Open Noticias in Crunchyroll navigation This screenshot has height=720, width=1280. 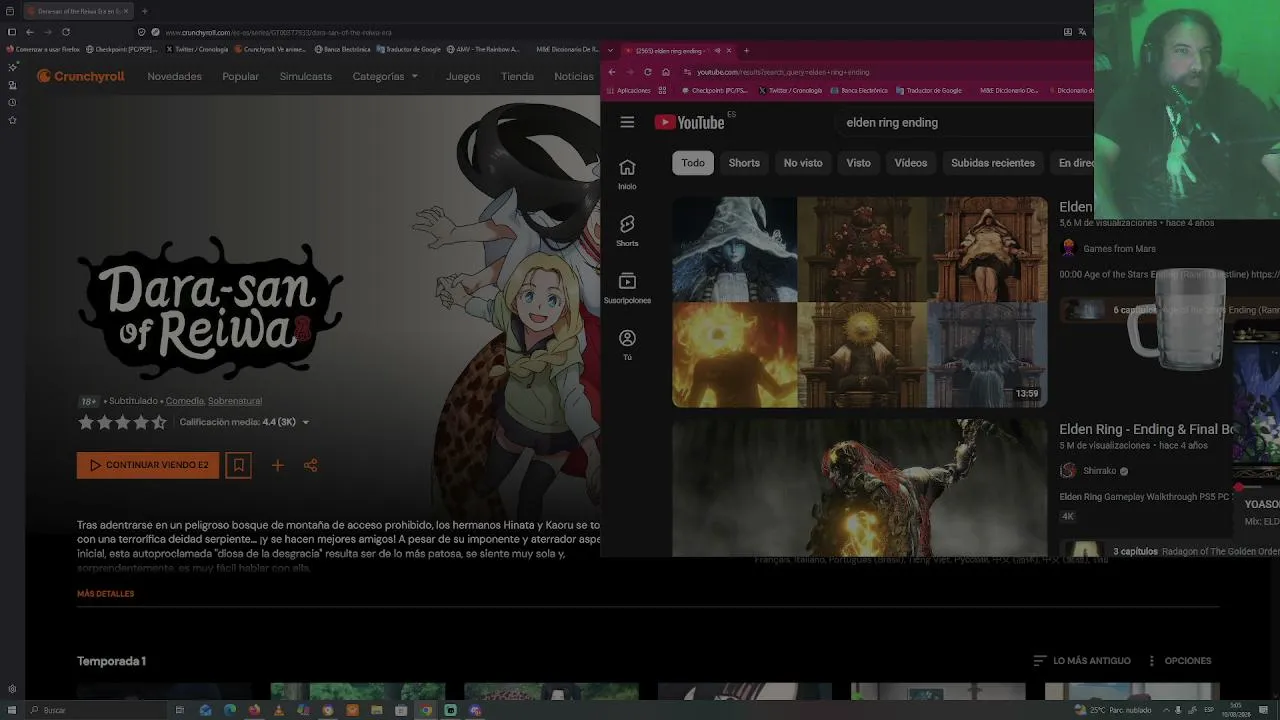pyautogui.click(x=574, y=76)
